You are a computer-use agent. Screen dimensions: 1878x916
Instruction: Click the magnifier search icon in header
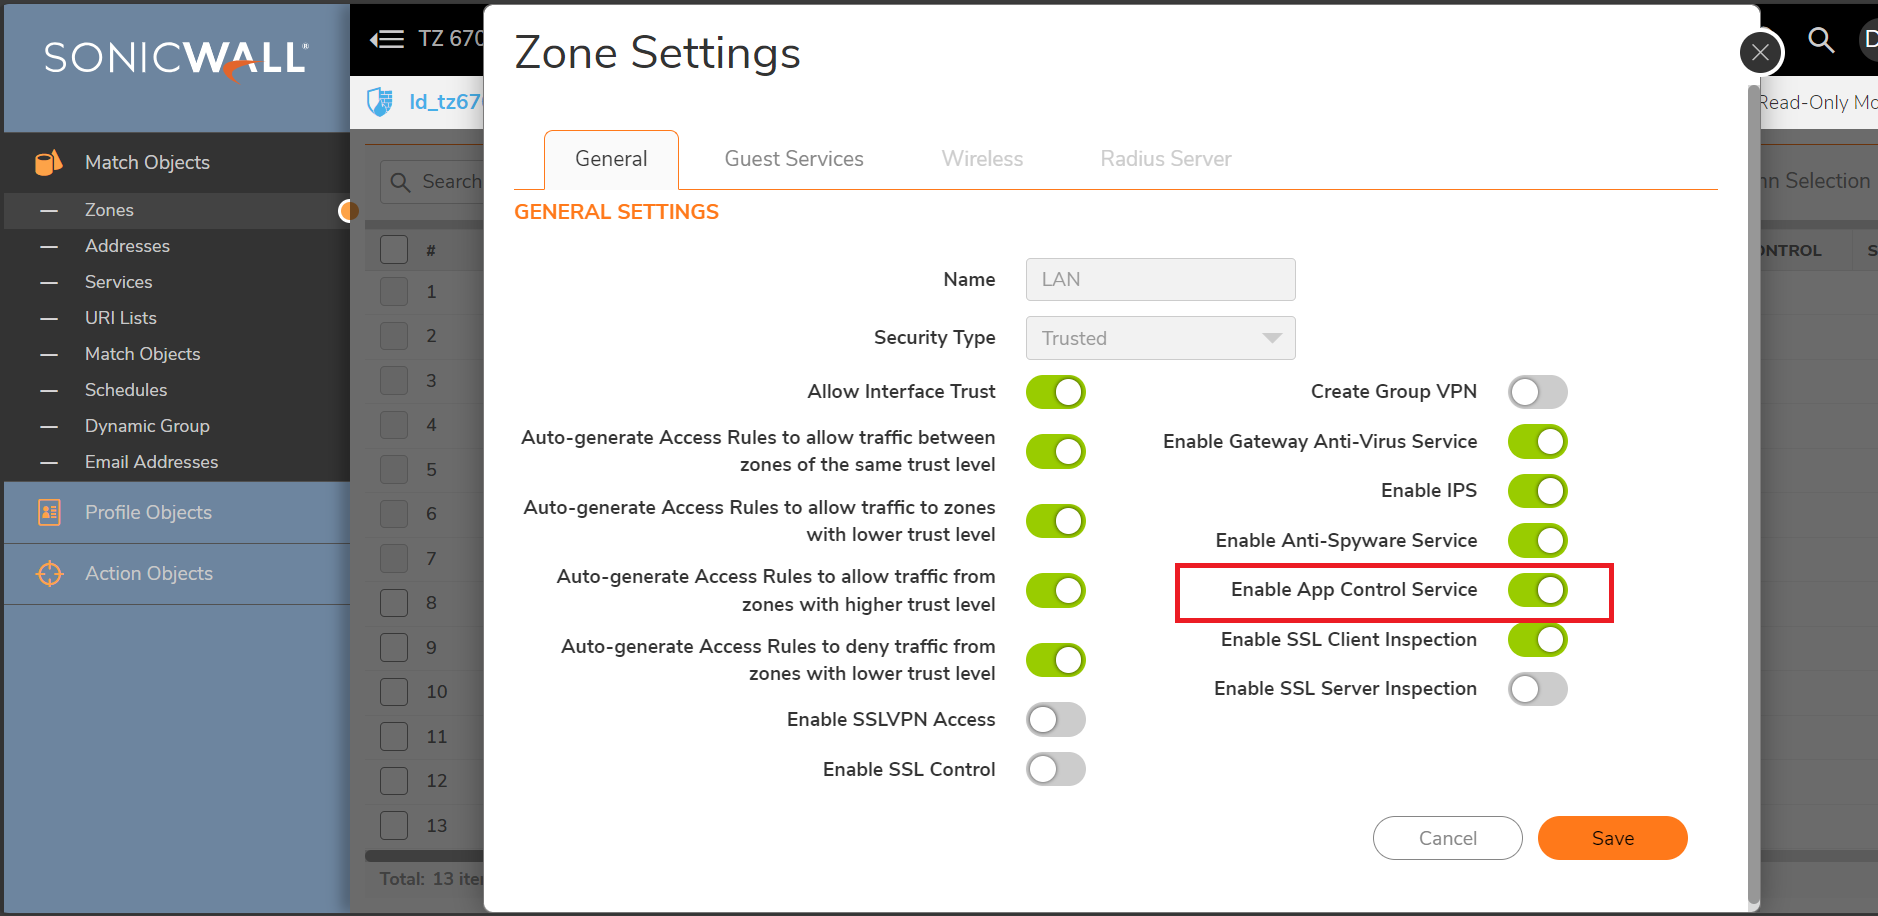click(x=1821, y=40)
